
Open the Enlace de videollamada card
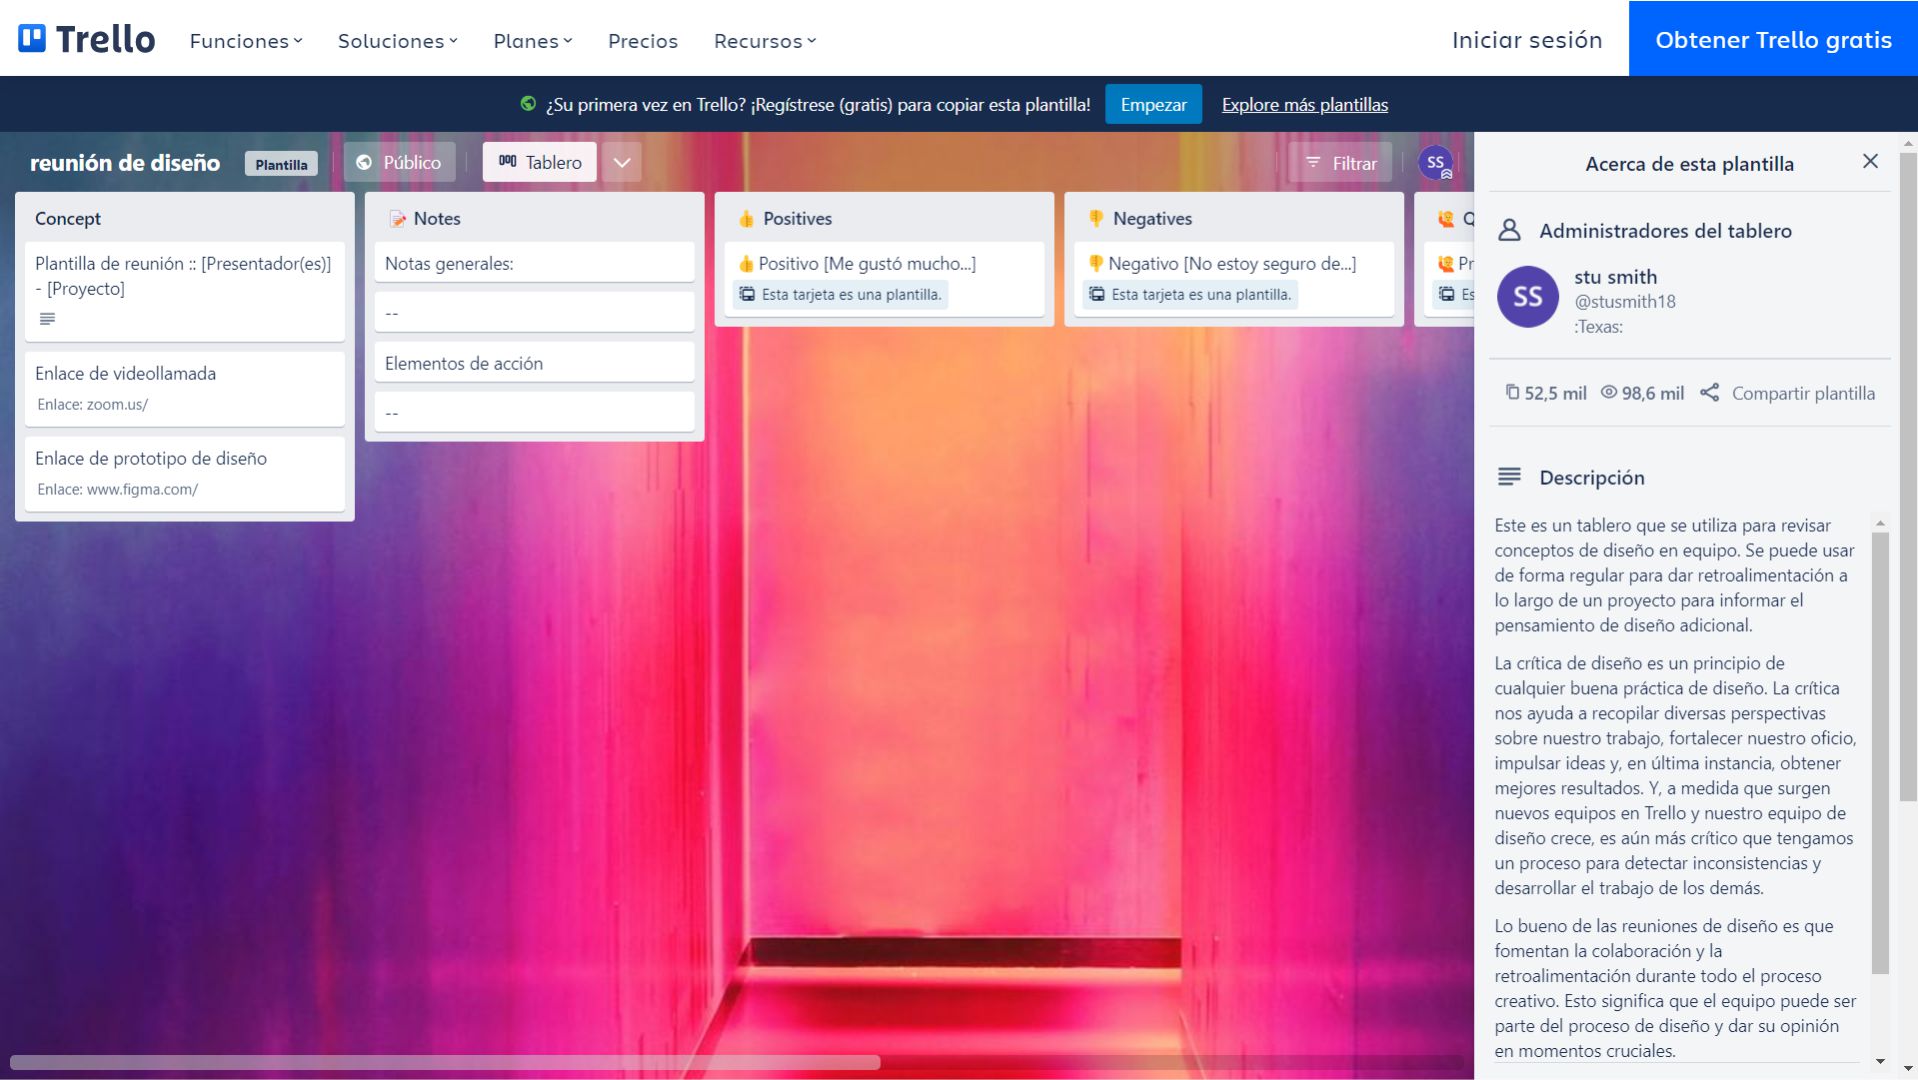185,388
